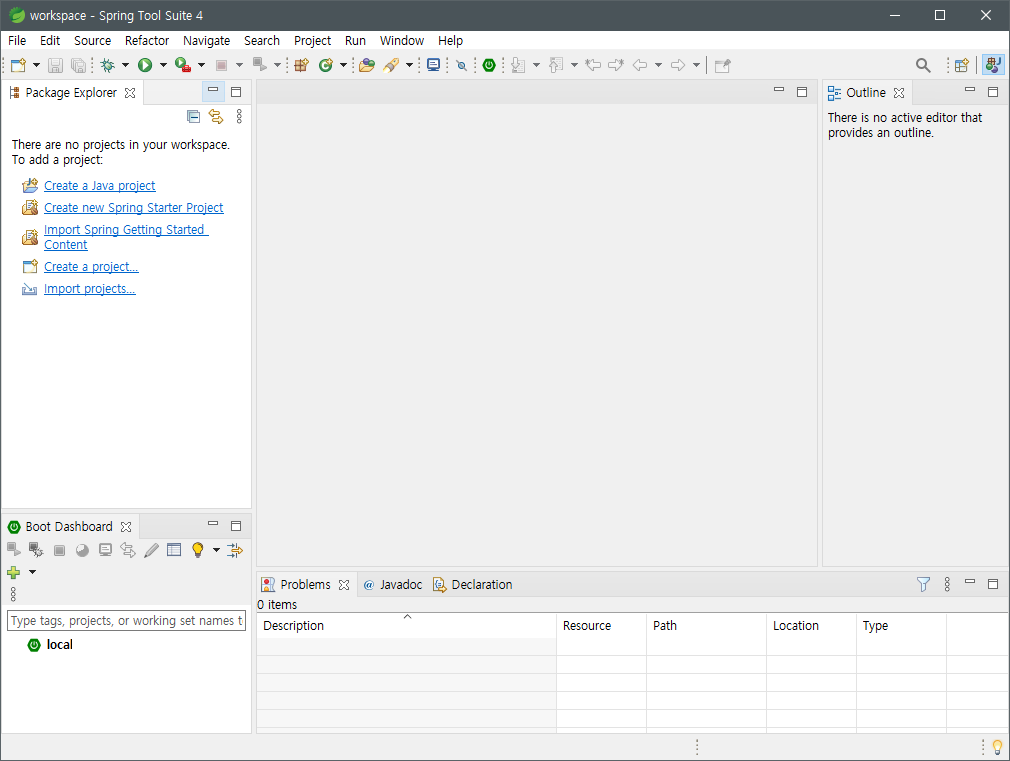1010x761 pixels.
Task: Open the Window menu
Action: pyautogui.click(x=401, y=41)
